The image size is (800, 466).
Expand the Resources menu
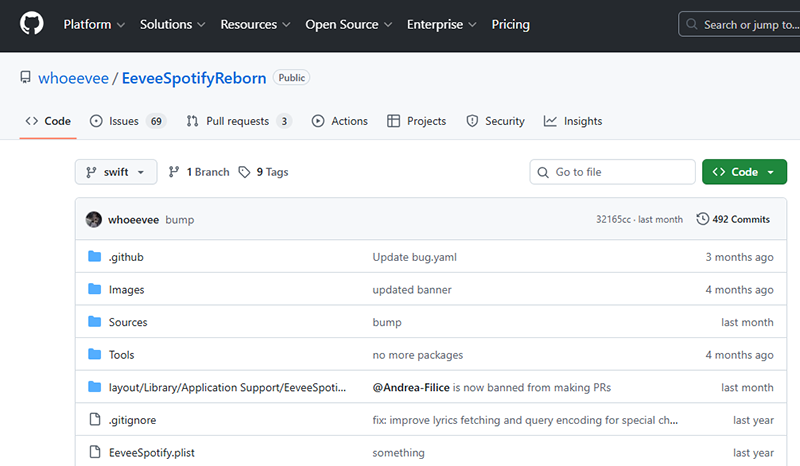[255, 24]
